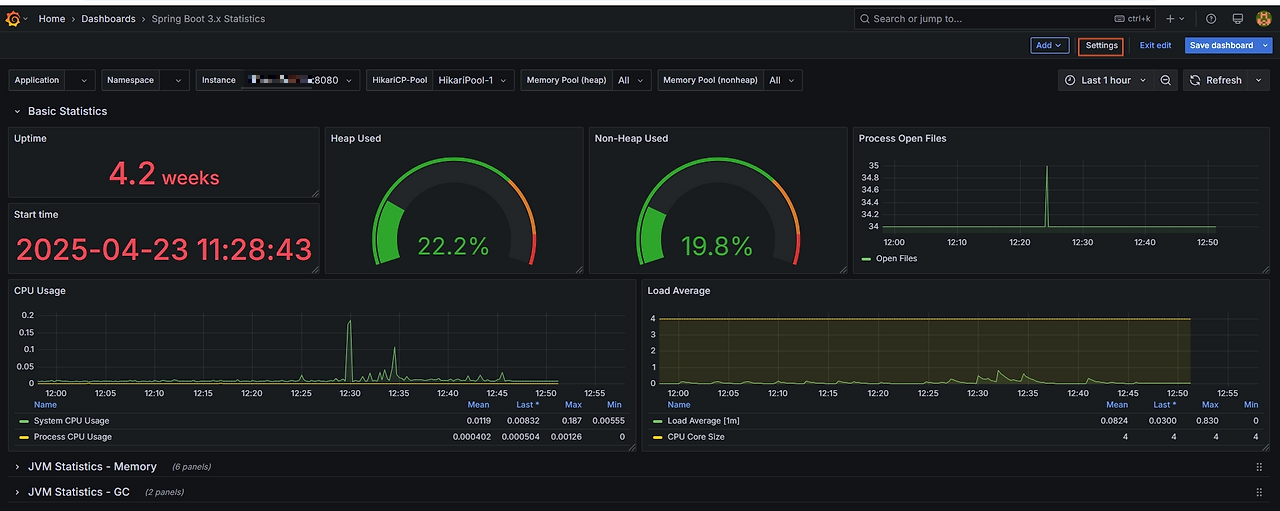Viewport: 1280px width, 511px height.
Task: Open the refresh interval dropdown arrow
Action: (x=1260, y=80)
